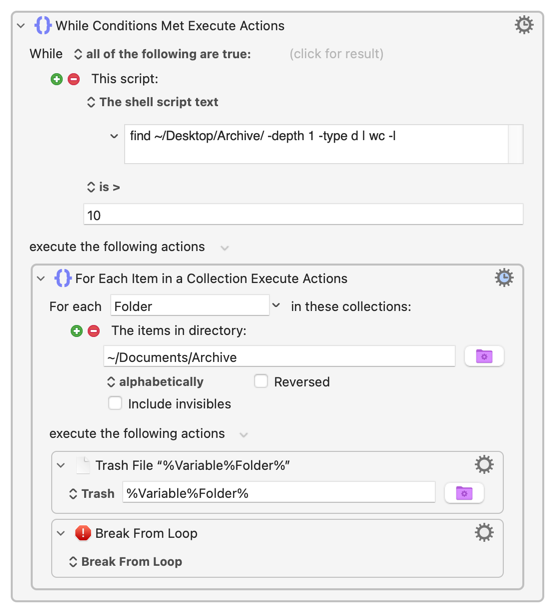
Task: Choose folder for ~/Documents/Archive path
Action: point(484,356)
